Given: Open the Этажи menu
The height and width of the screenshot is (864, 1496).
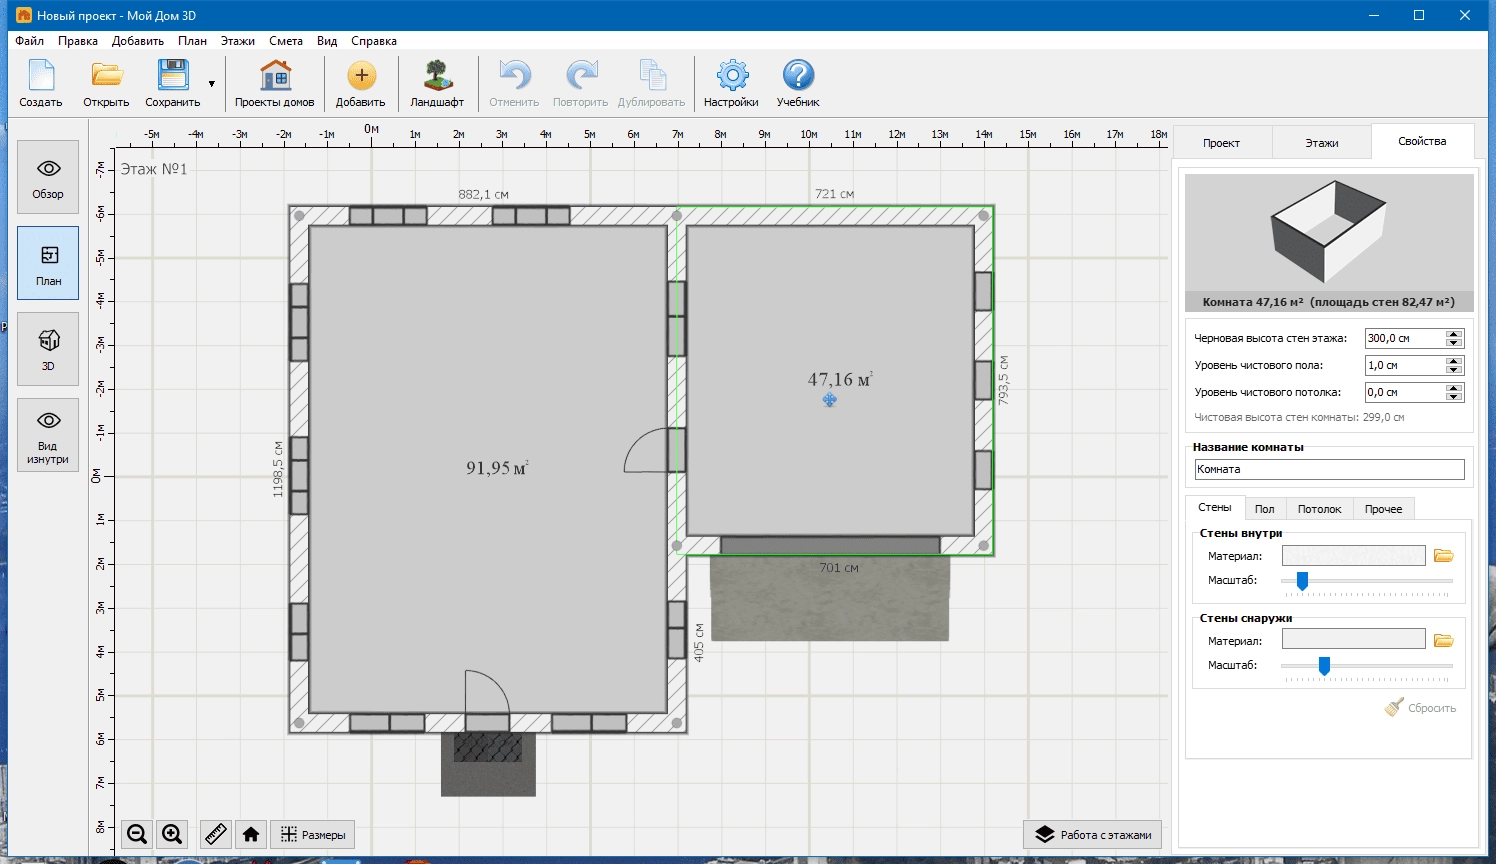Looking at the screenshot, I should [x=238, y=41].
